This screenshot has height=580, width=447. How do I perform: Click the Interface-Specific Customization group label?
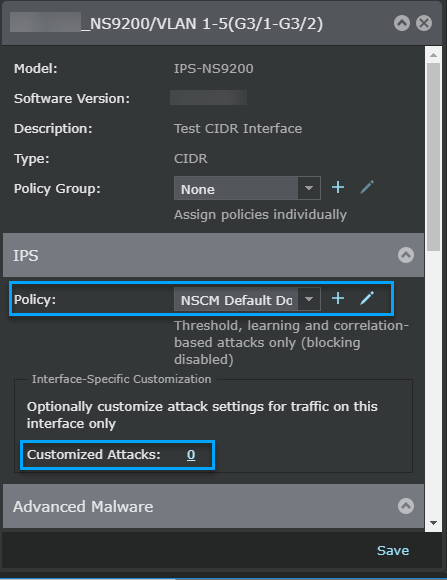click(x=121, y=379)
